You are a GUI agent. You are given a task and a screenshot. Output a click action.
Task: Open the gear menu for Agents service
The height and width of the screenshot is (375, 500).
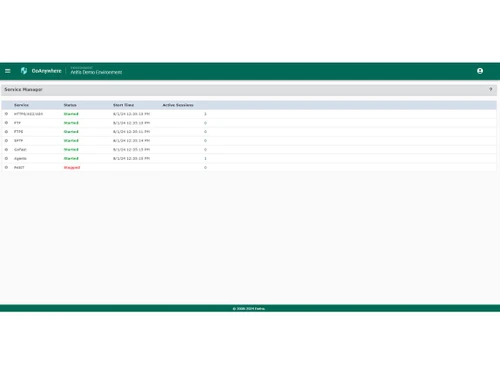[x=6, y=159]
